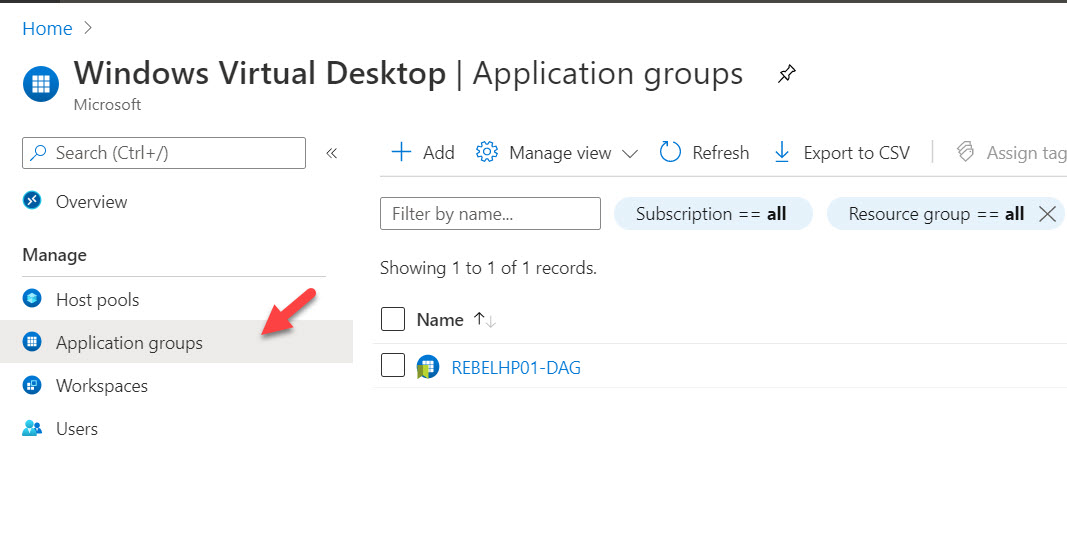Screen dimensions: 1067x540
Task: Click the plus icon beside Add
Action: click(401, 152)
